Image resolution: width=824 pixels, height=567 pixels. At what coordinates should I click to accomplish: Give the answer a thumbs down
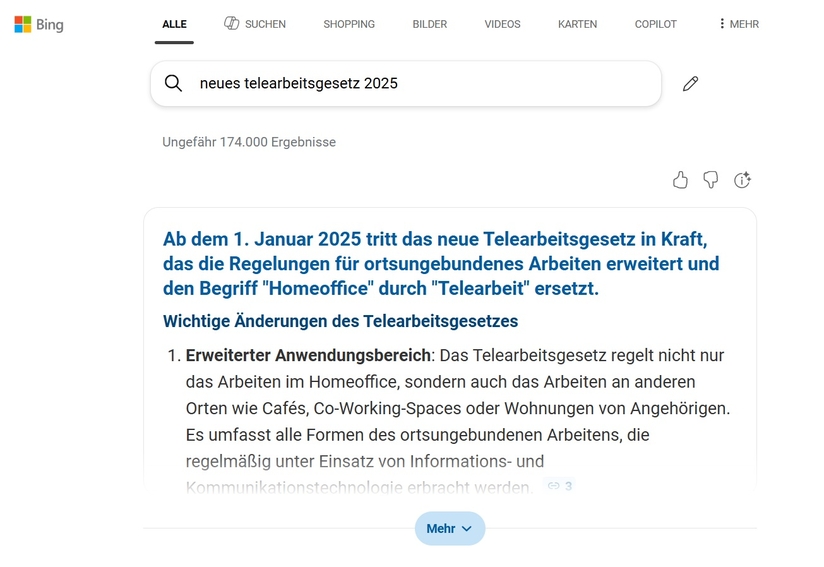(x=711, y=180)
